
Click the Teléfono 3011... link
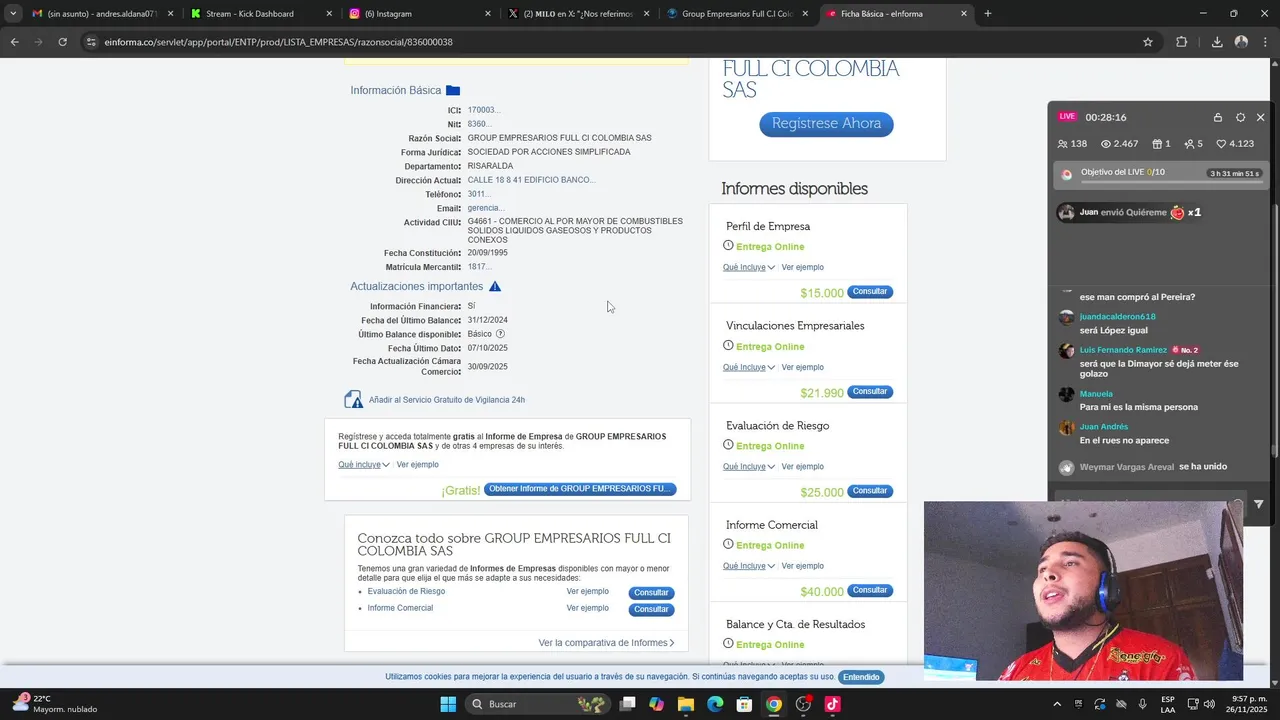pos(479,194)
